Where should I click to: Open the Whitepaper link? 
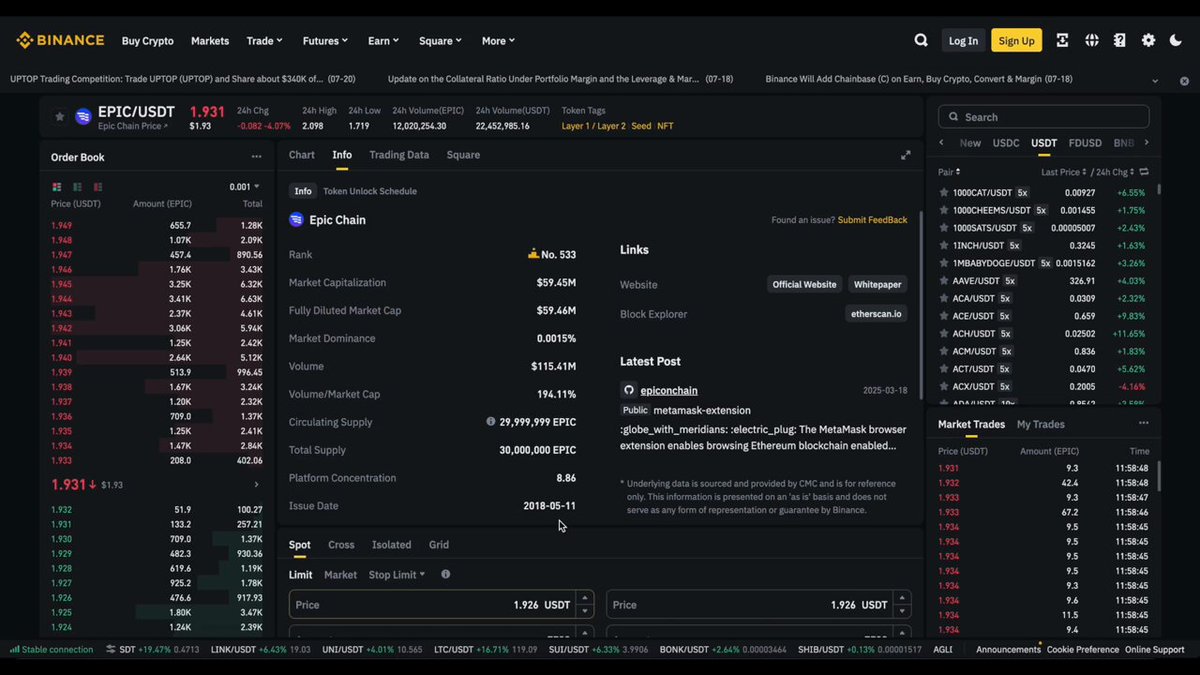tap(877, 285)
